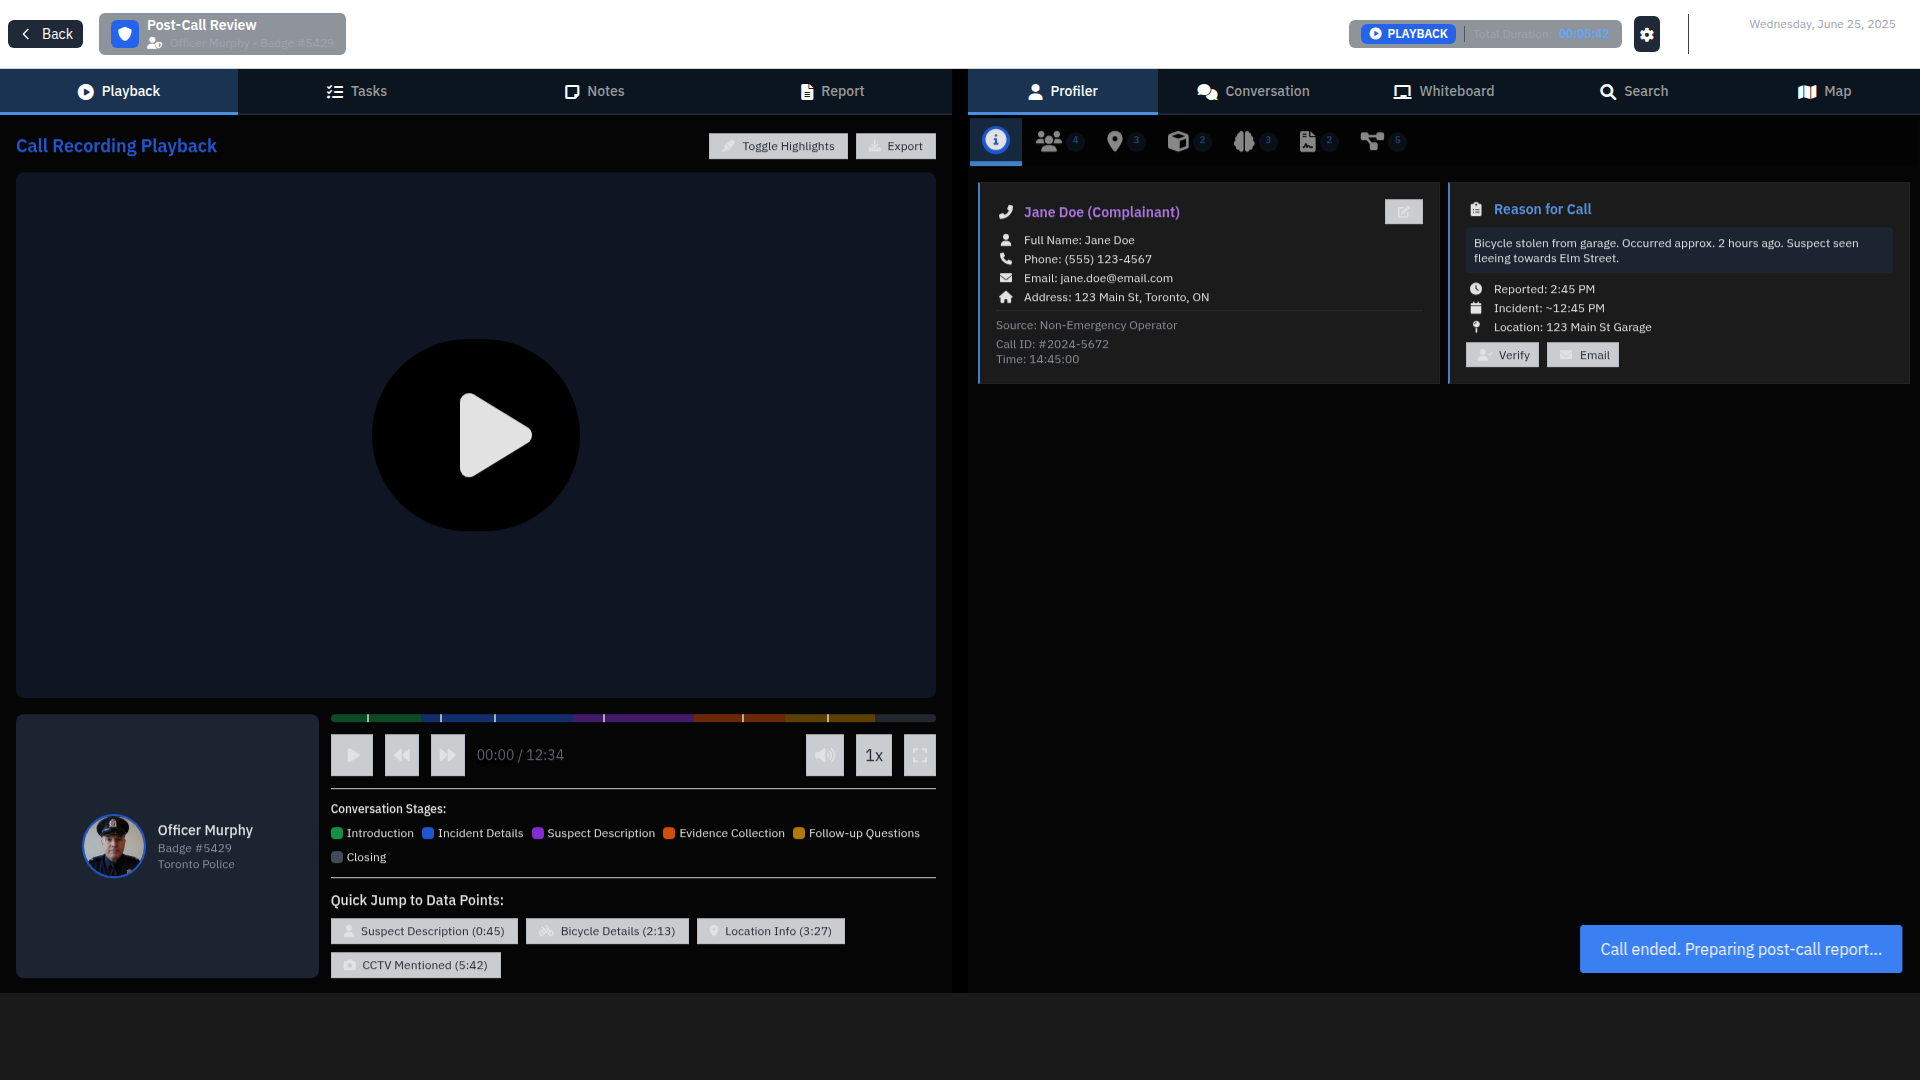Screen dimensions: 1920x1080
Task: Open the network relationships icon with badge 5
Action: (x=1372, y=141)
